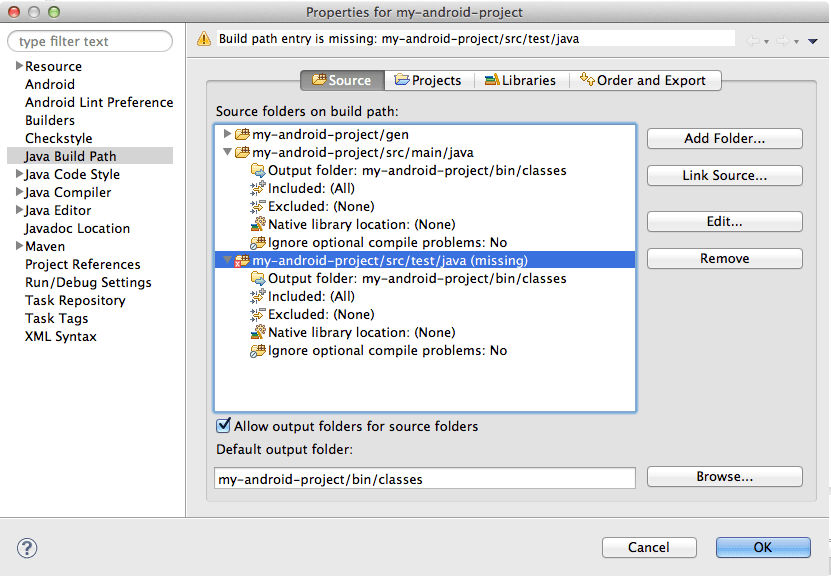Viewport: 831px width, 576px height.
Task: Remove the selected source folder
Action: point(724,259)
